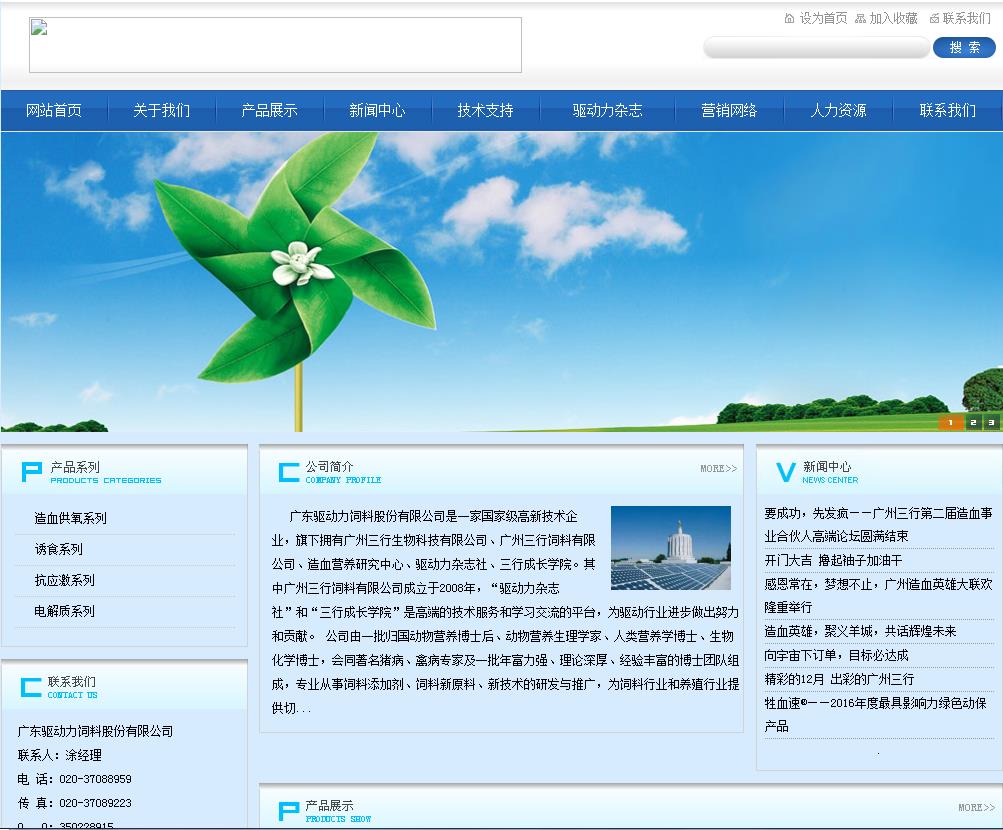Switch banner to slide 2
The height and width of the screenshot is (830, 1003).
pos(973,423)
